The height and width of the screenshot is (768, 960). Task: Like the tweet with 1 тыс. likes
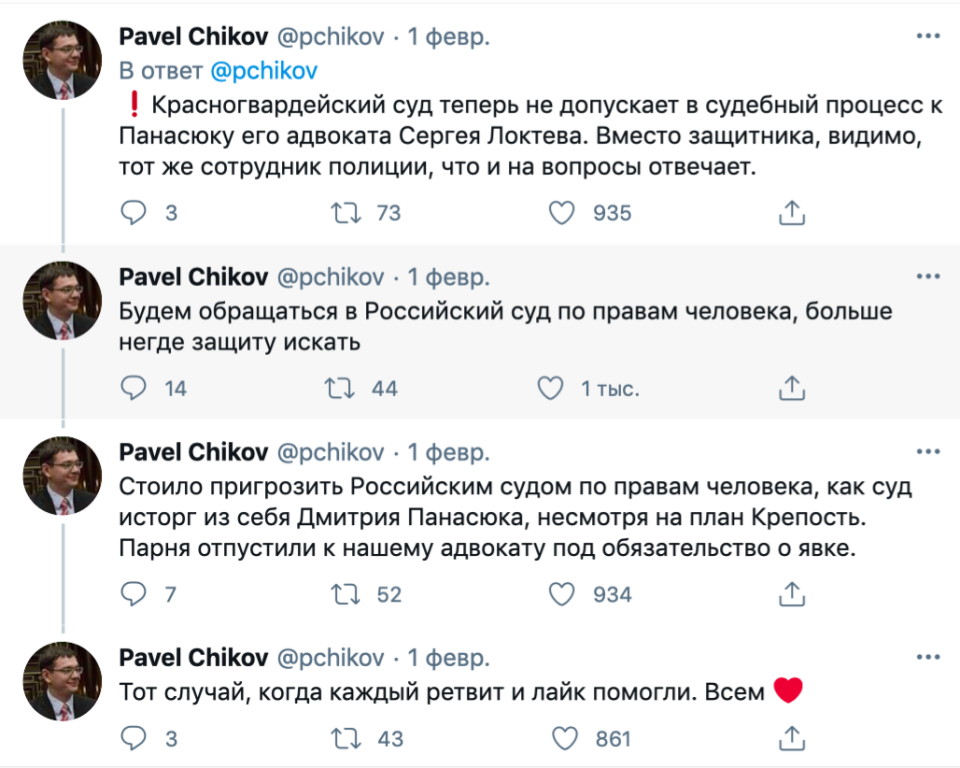point(551,388)
